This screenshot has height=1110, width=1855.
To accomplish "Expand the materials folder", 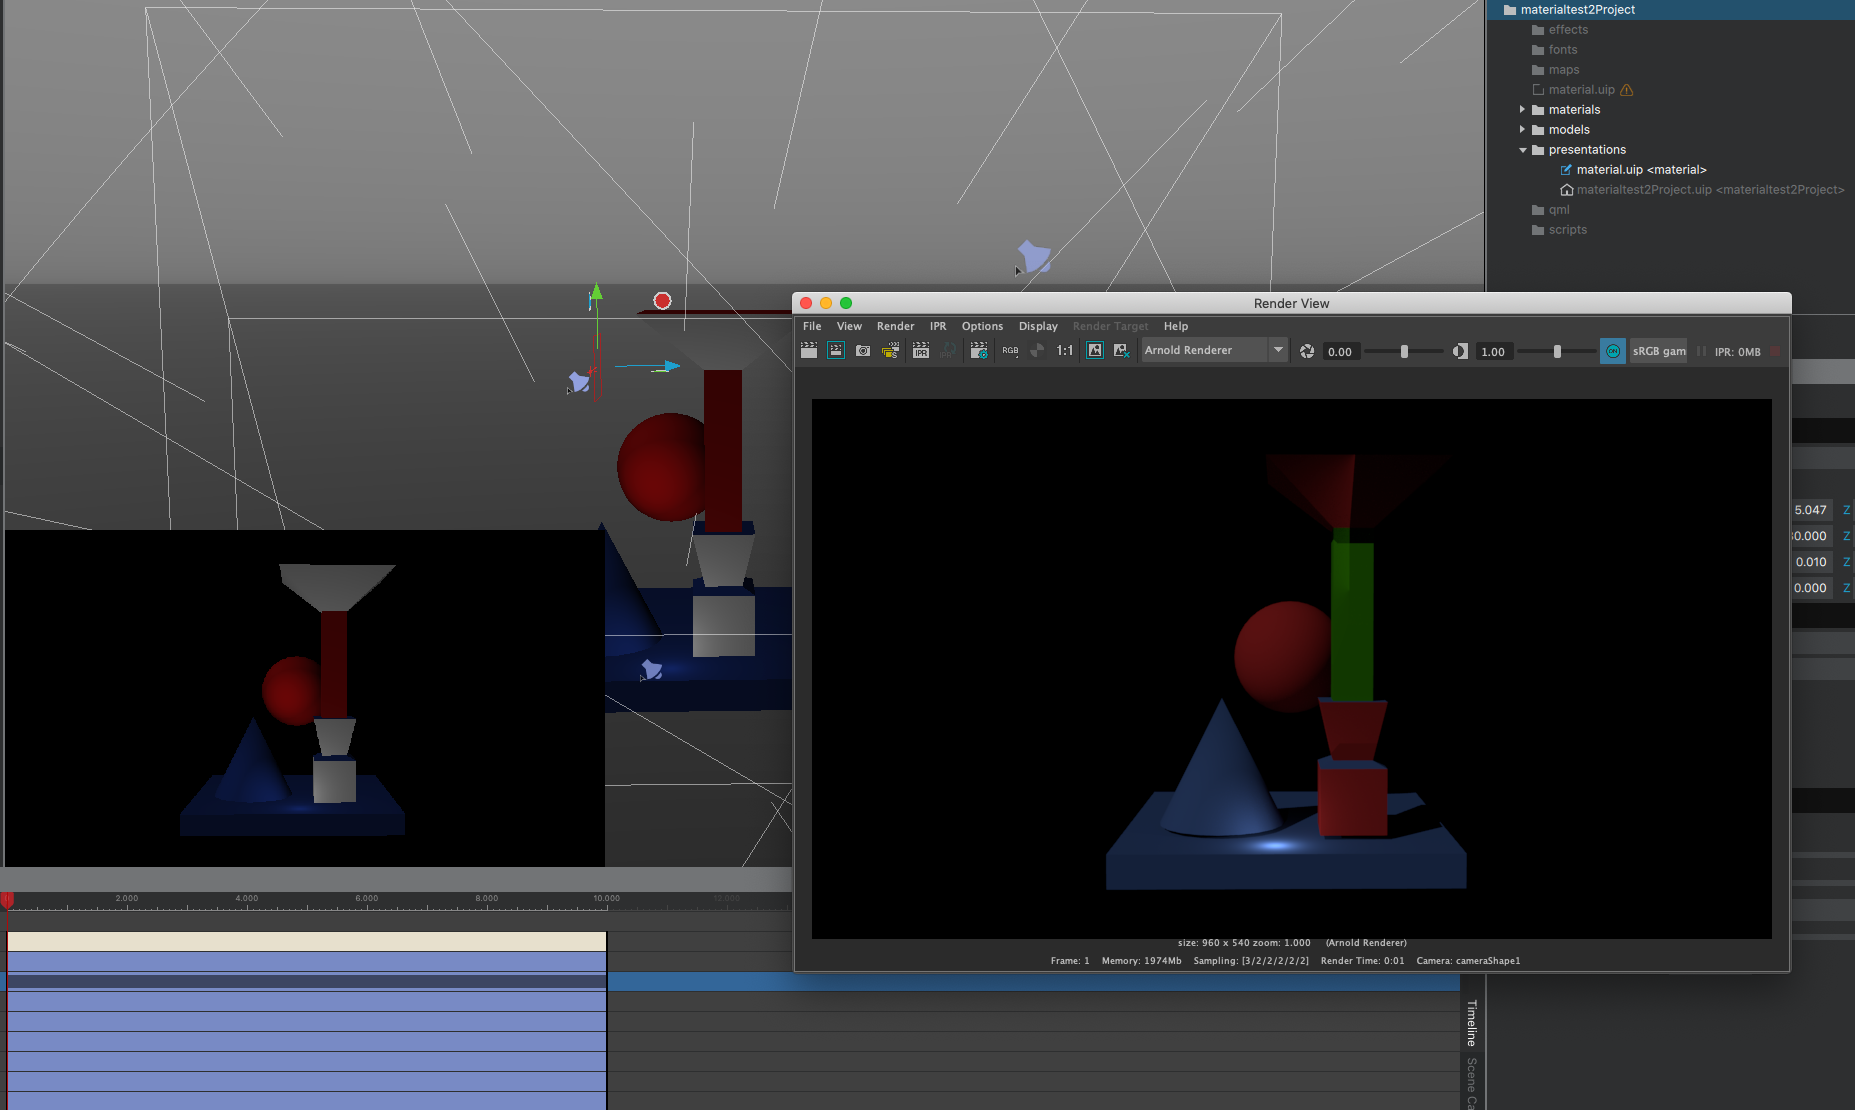I will 1522,110.
